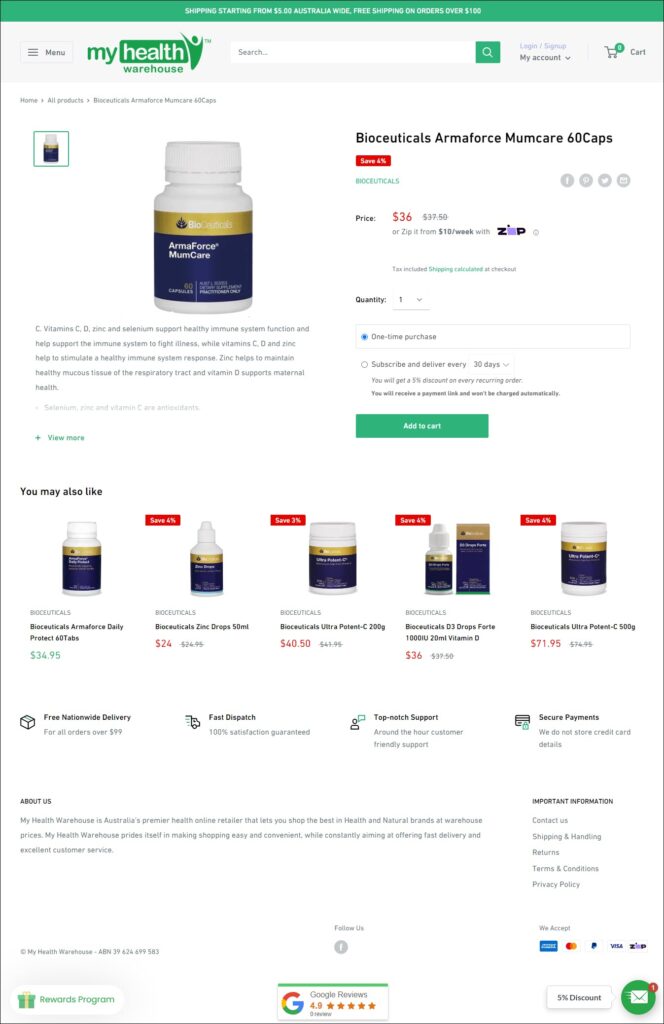
Task: Share product on Twitter icon
Action: click(605, 180)
